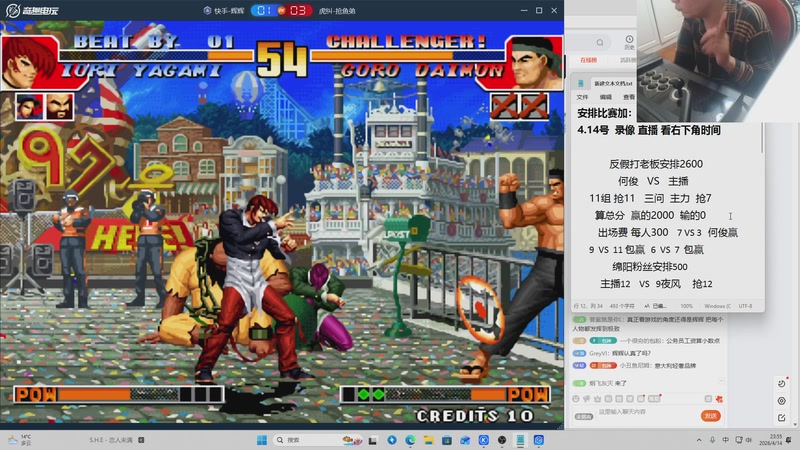Viewport: 800px width, 450px height.
Task: Show hidden tray icons chevron
Action: click(698, 440)
